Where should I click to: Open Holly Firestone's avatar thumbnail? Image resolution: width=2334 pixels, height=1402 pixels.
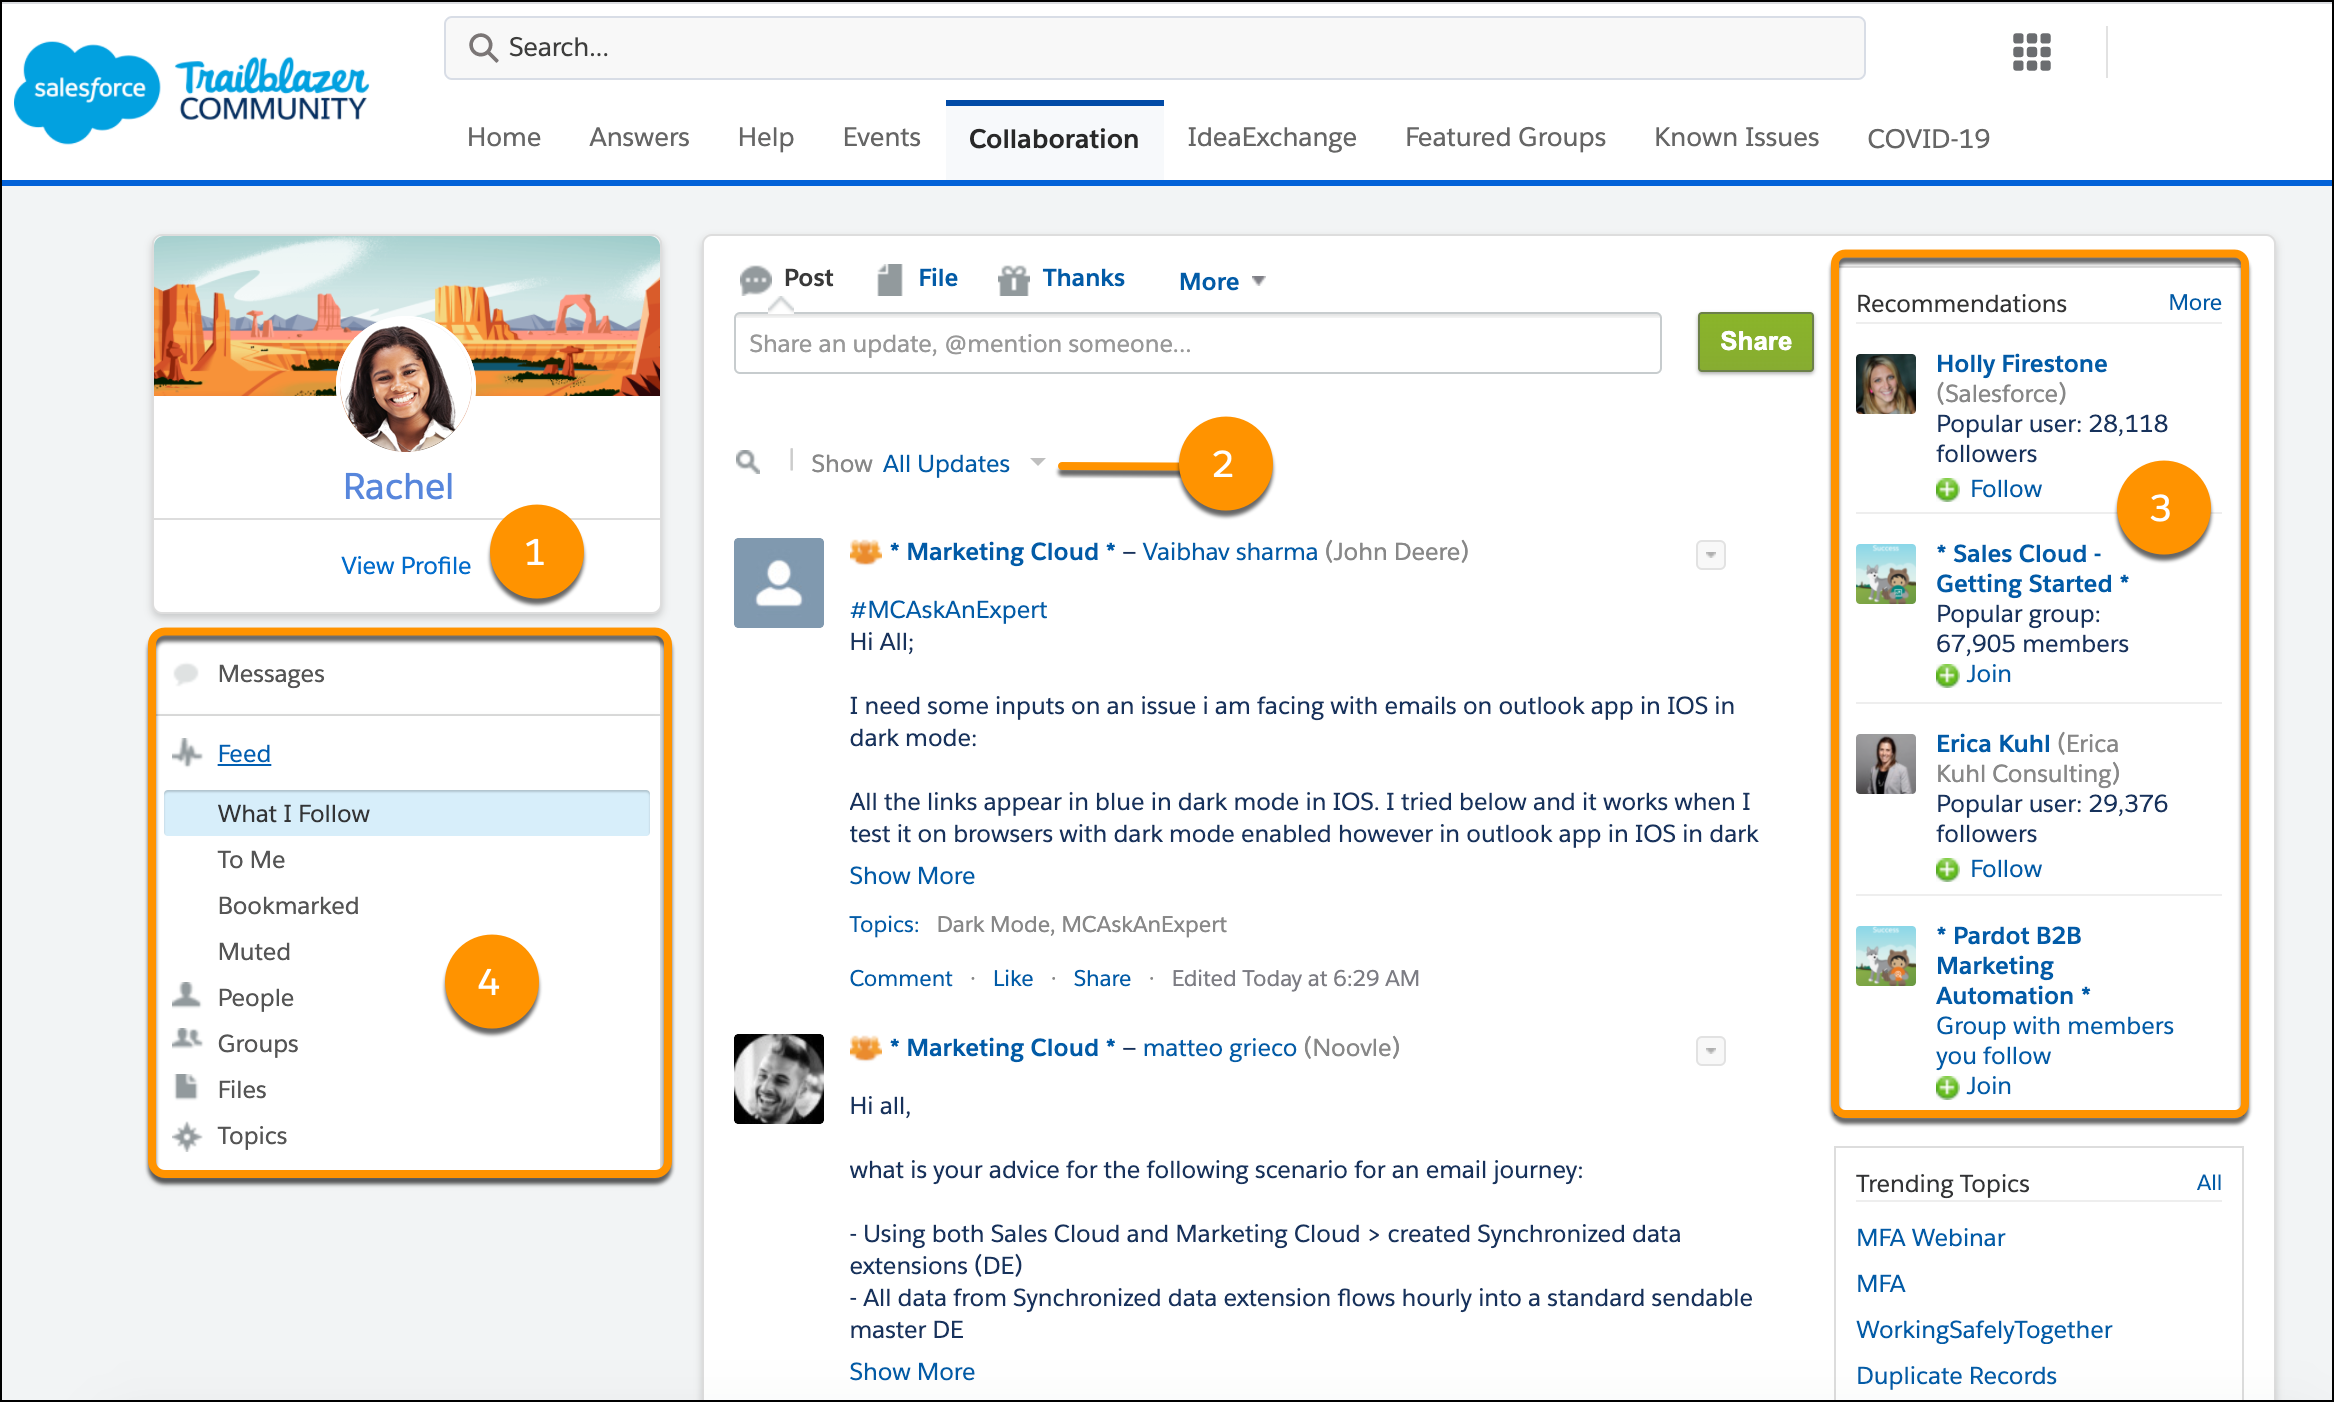(1885, 383)
